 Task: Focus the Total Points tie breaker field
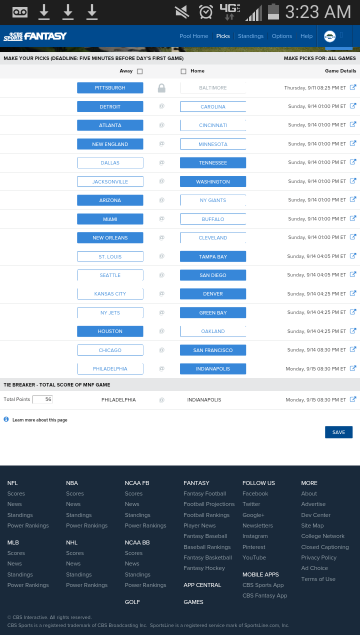pos(42,399)
